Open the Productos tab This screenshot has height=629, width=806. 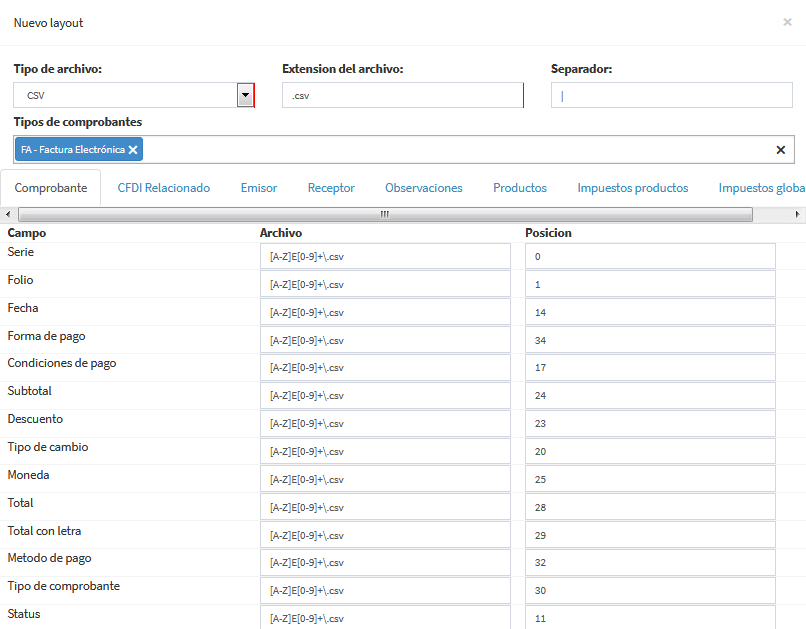(x=520, y=188)
